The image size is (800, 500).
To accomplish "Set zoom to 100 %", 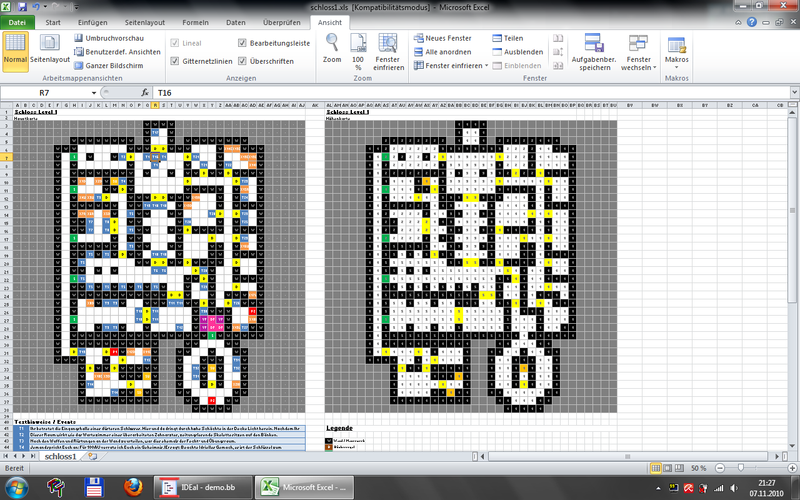I will coord(358,51).
